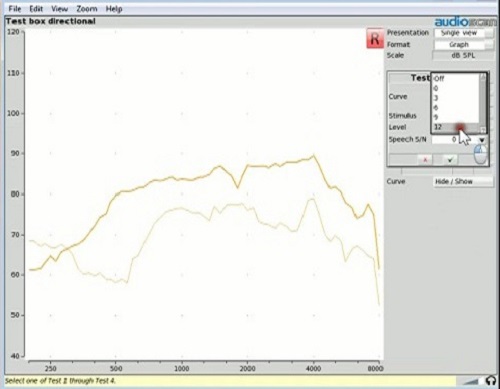Viewport: 500px width, 389px height.
Task: Open the Edit menu
Action: pos(36,9)
